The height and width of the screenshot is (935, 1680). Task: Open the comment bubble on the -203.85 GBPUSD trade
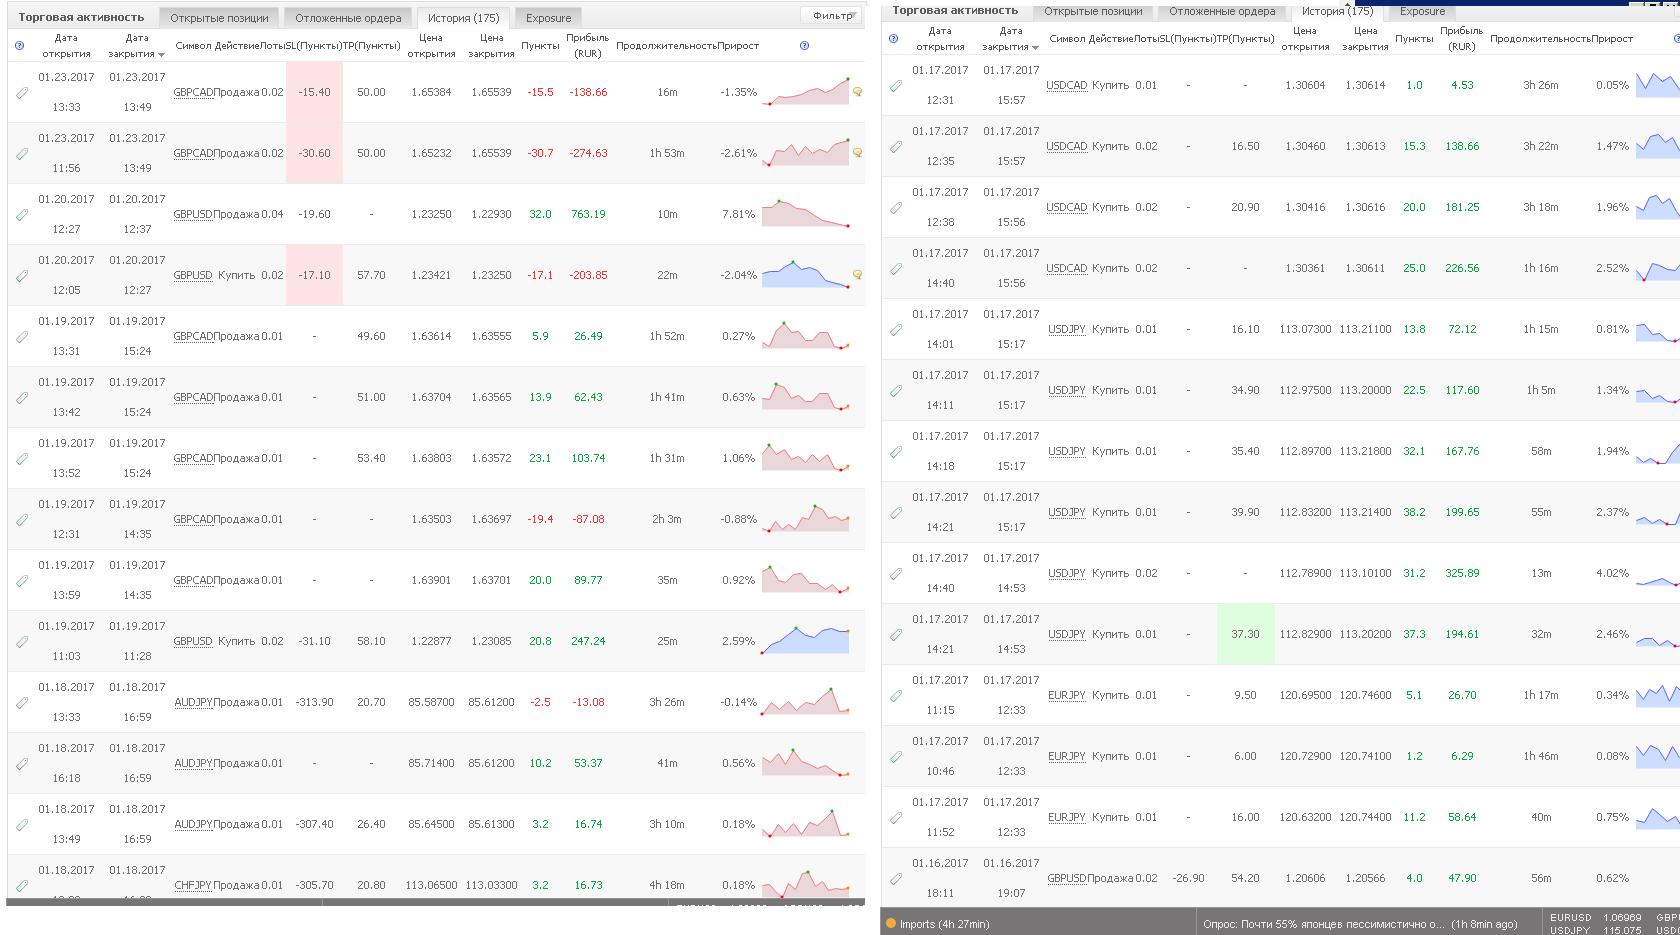pos(857,275)
